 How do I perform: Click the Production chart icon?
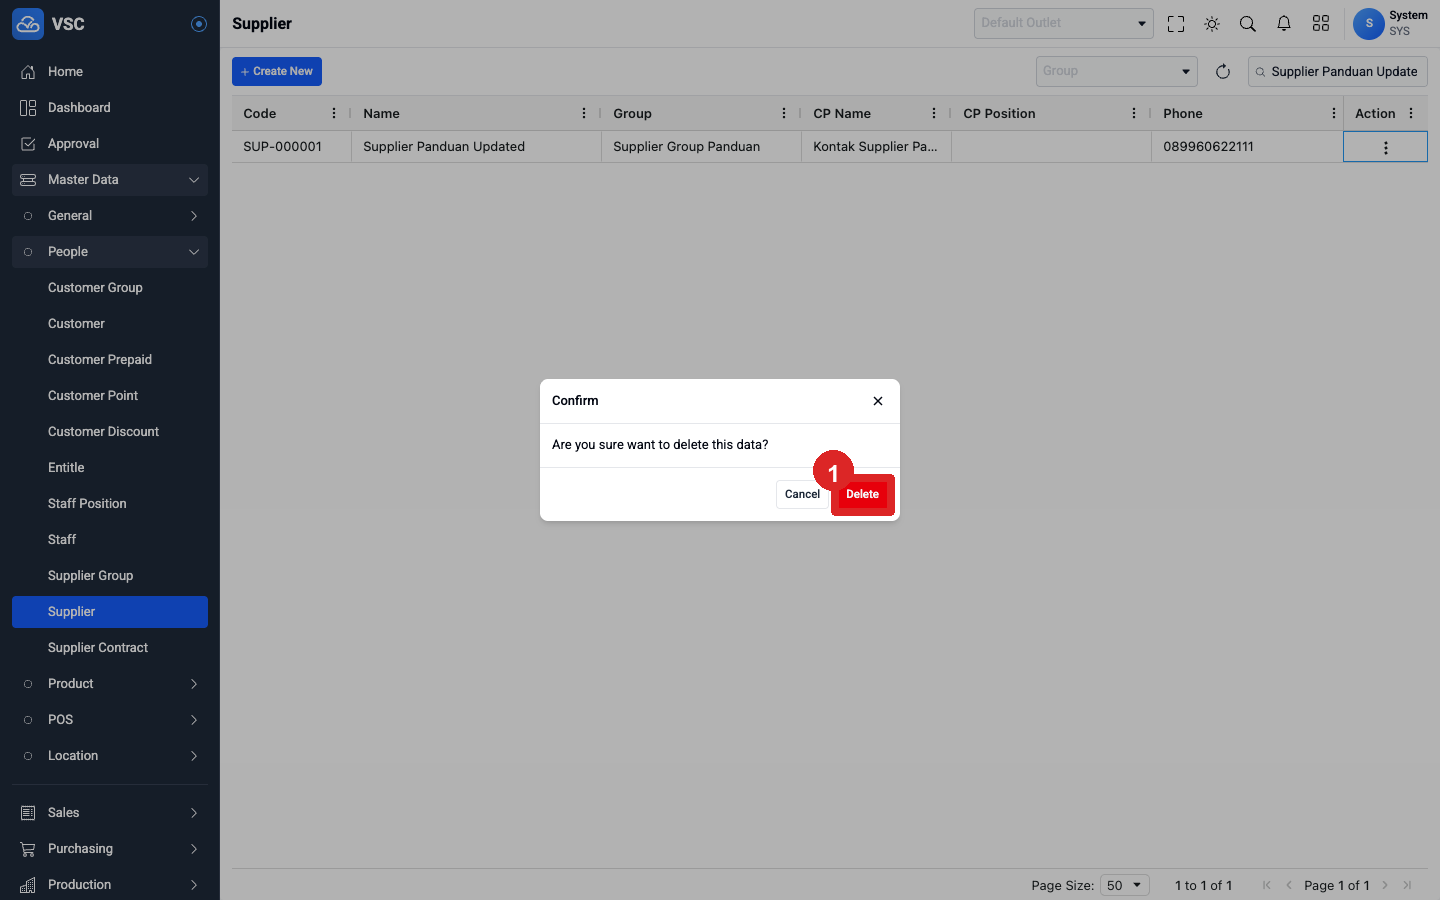point(28,885)
